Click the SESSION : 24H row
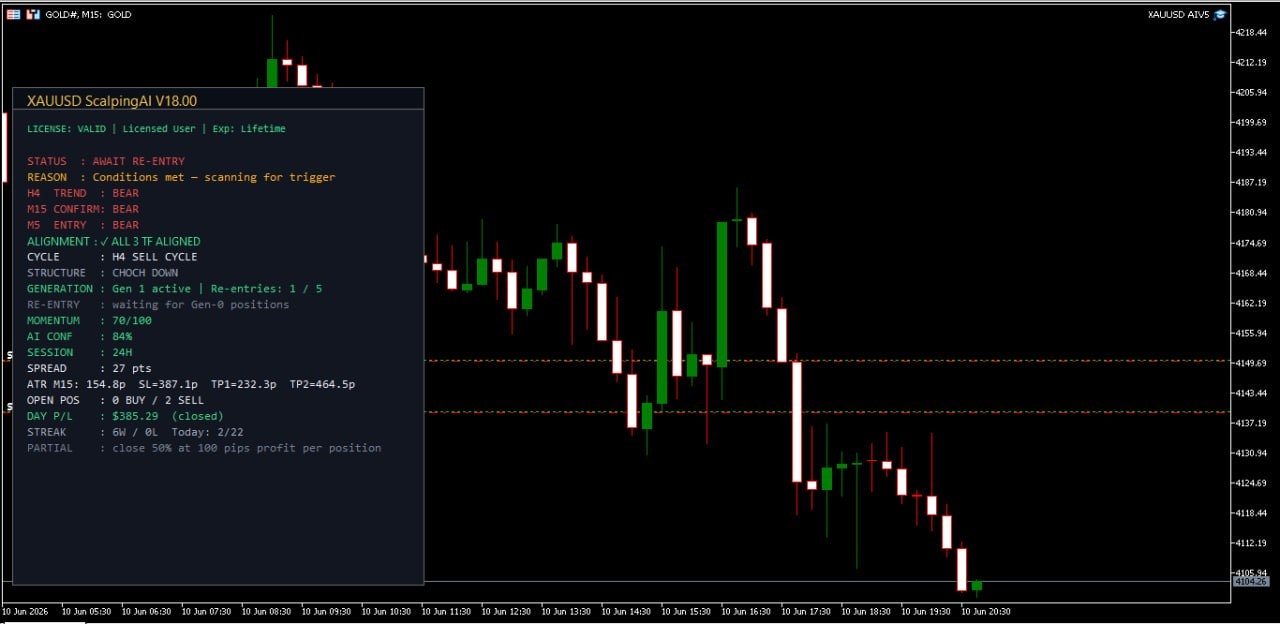Image resolution: width=1280 pixels, height=624 pixels. click(x=79, y=353)
